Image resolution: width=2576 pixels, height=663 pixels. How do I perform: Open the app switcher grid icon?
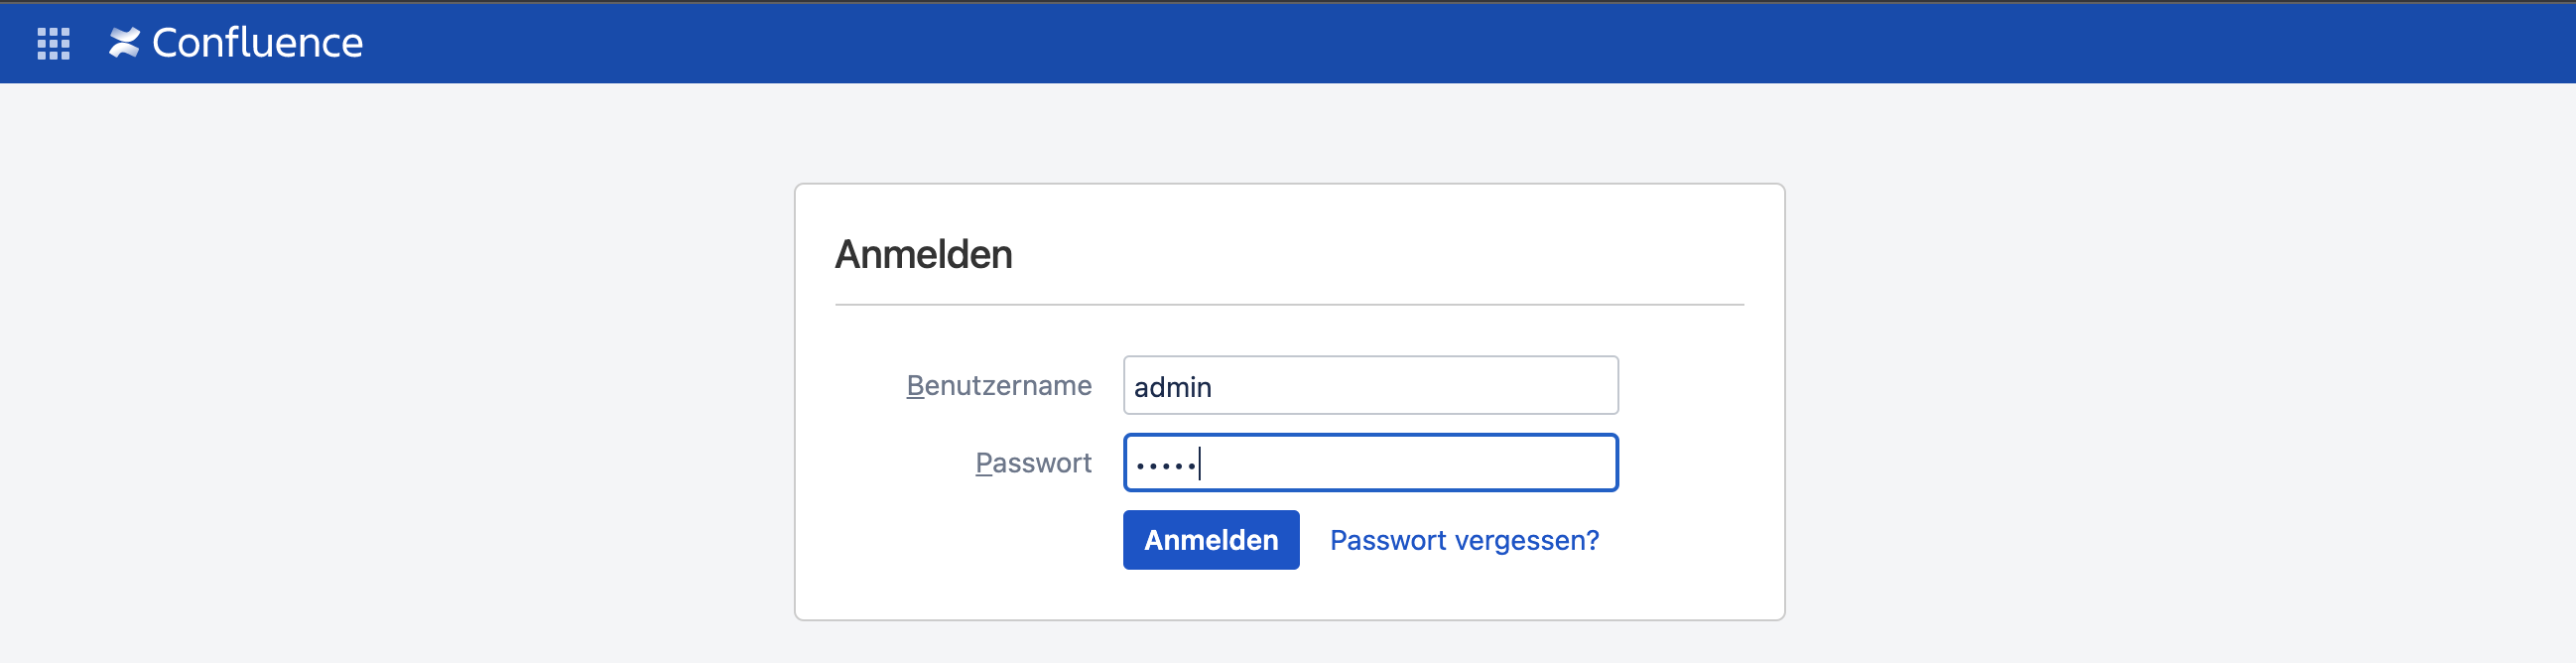[x=53, y=43]
